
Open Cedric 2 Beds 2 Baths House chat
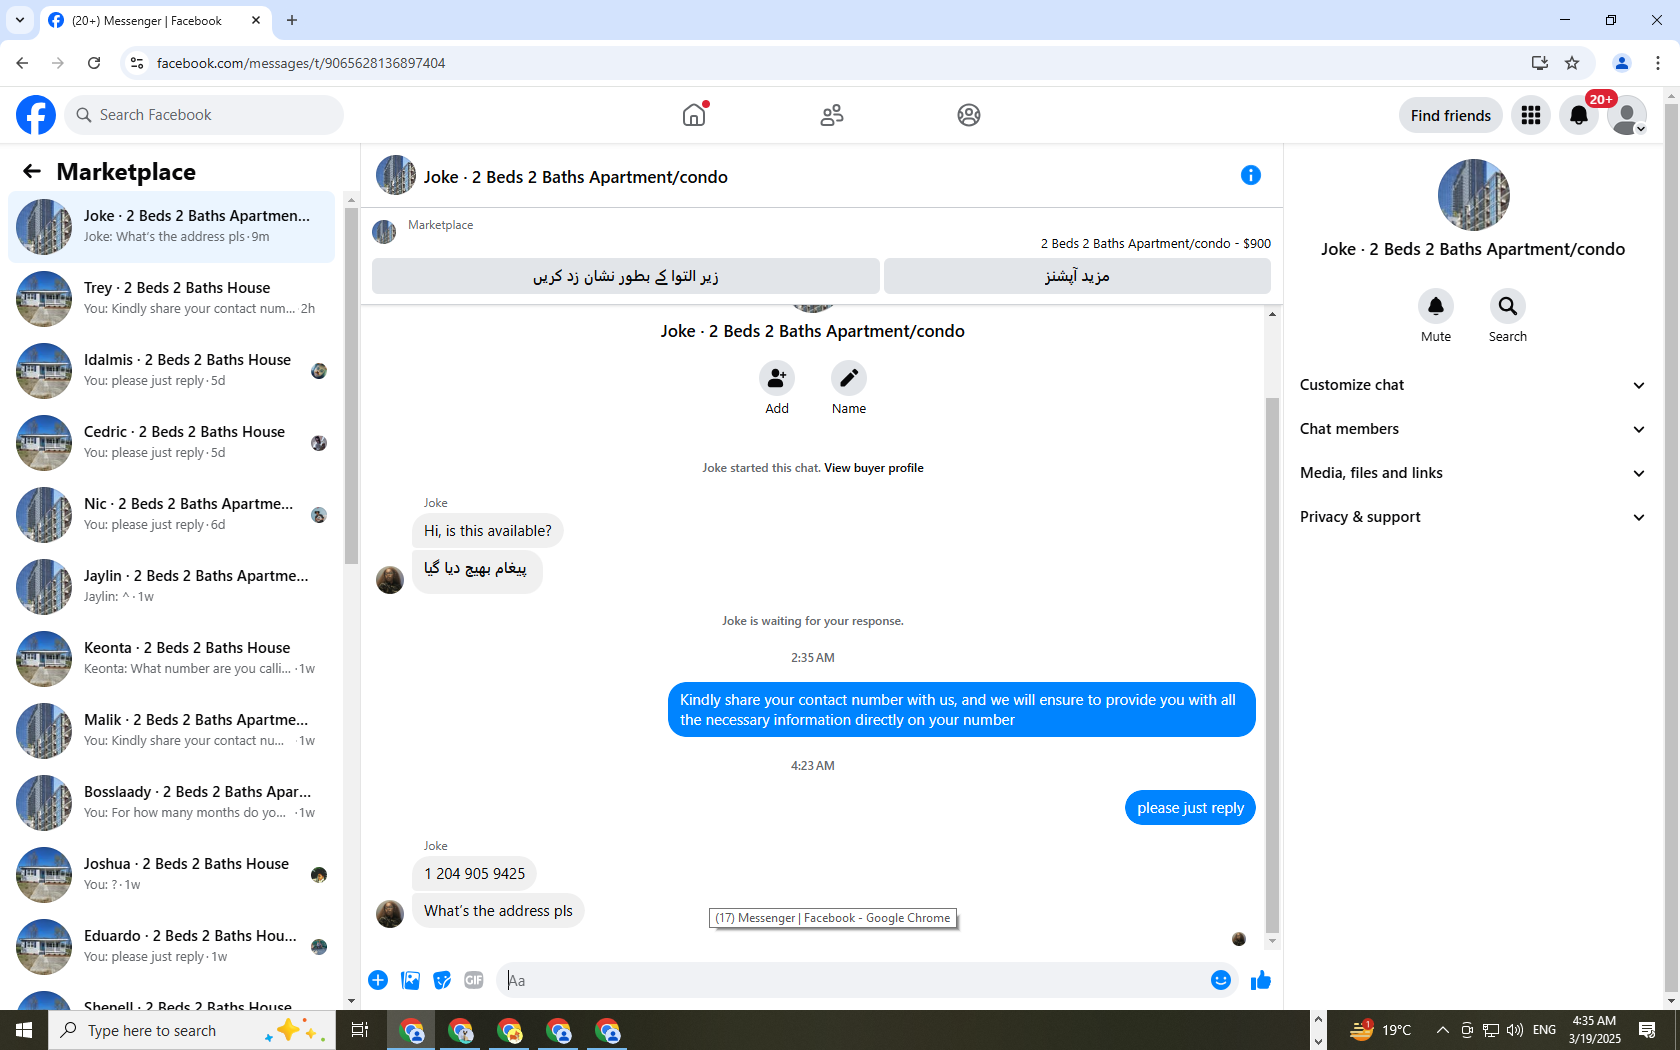tap(172, 443)
